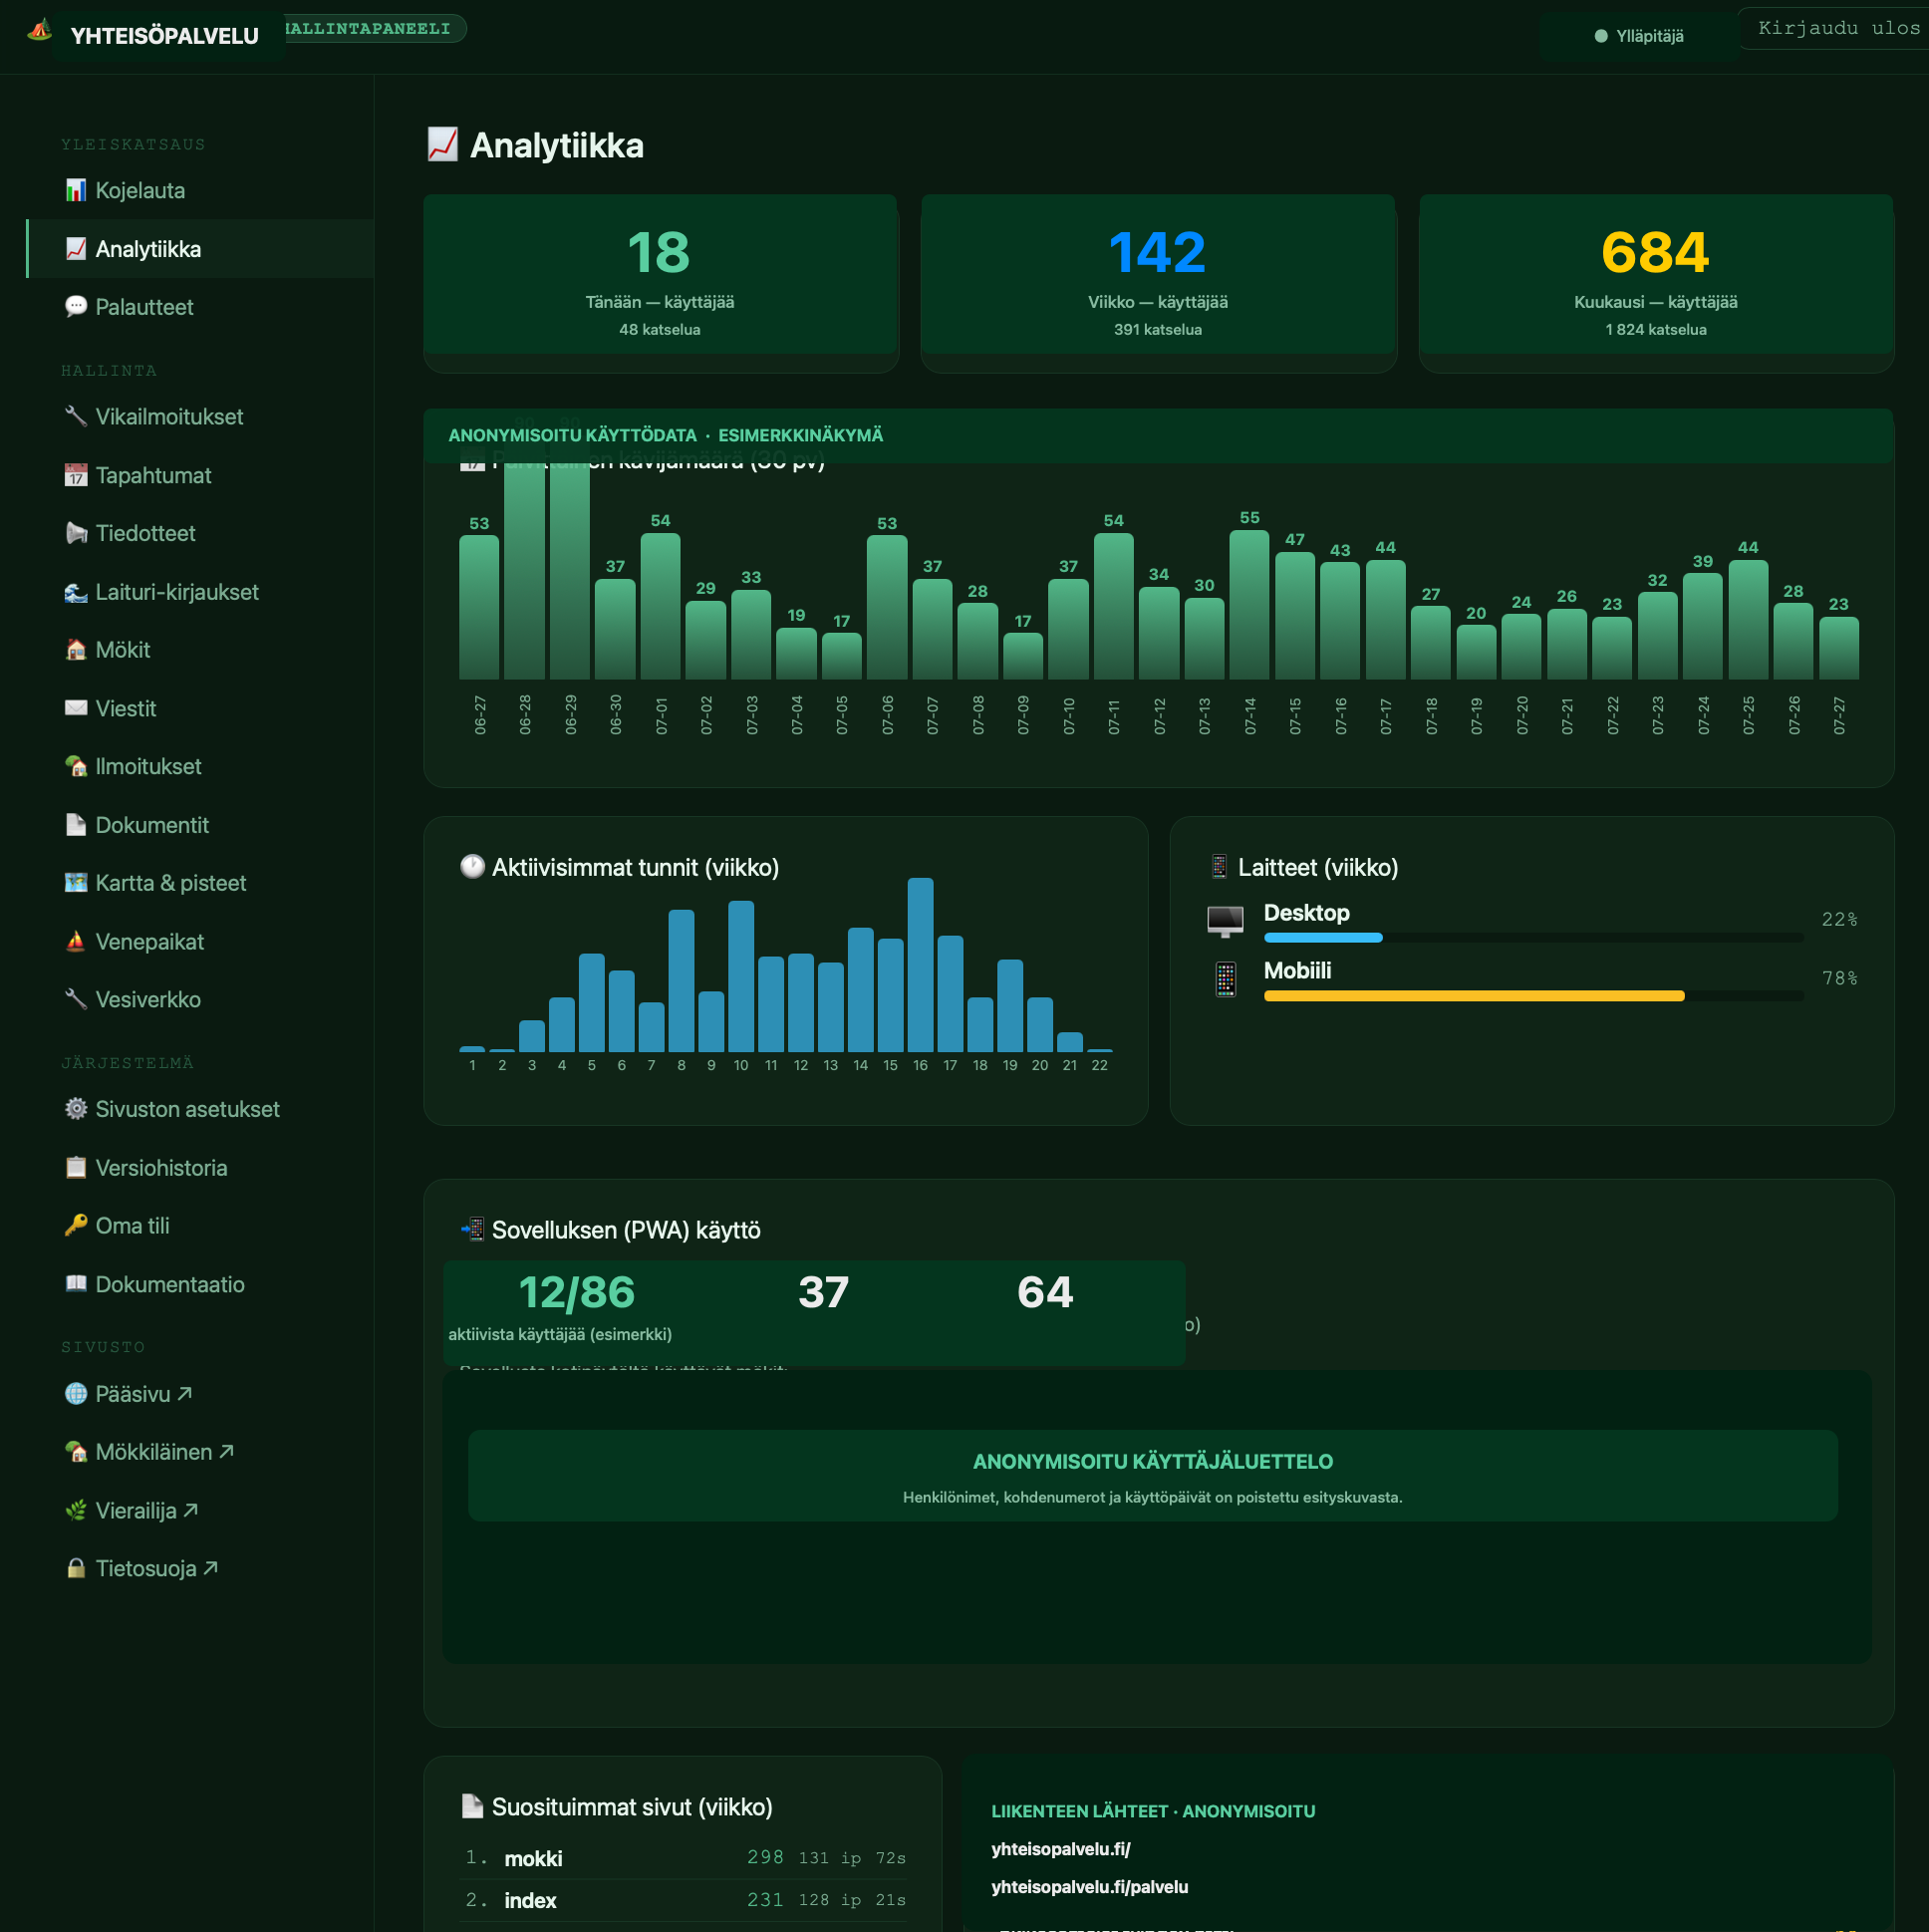Image resolution: width=1929 pixels, height=1932 pixels.
Task: Open the Mökkiläinen external link
Action: tap(150, 1452)
